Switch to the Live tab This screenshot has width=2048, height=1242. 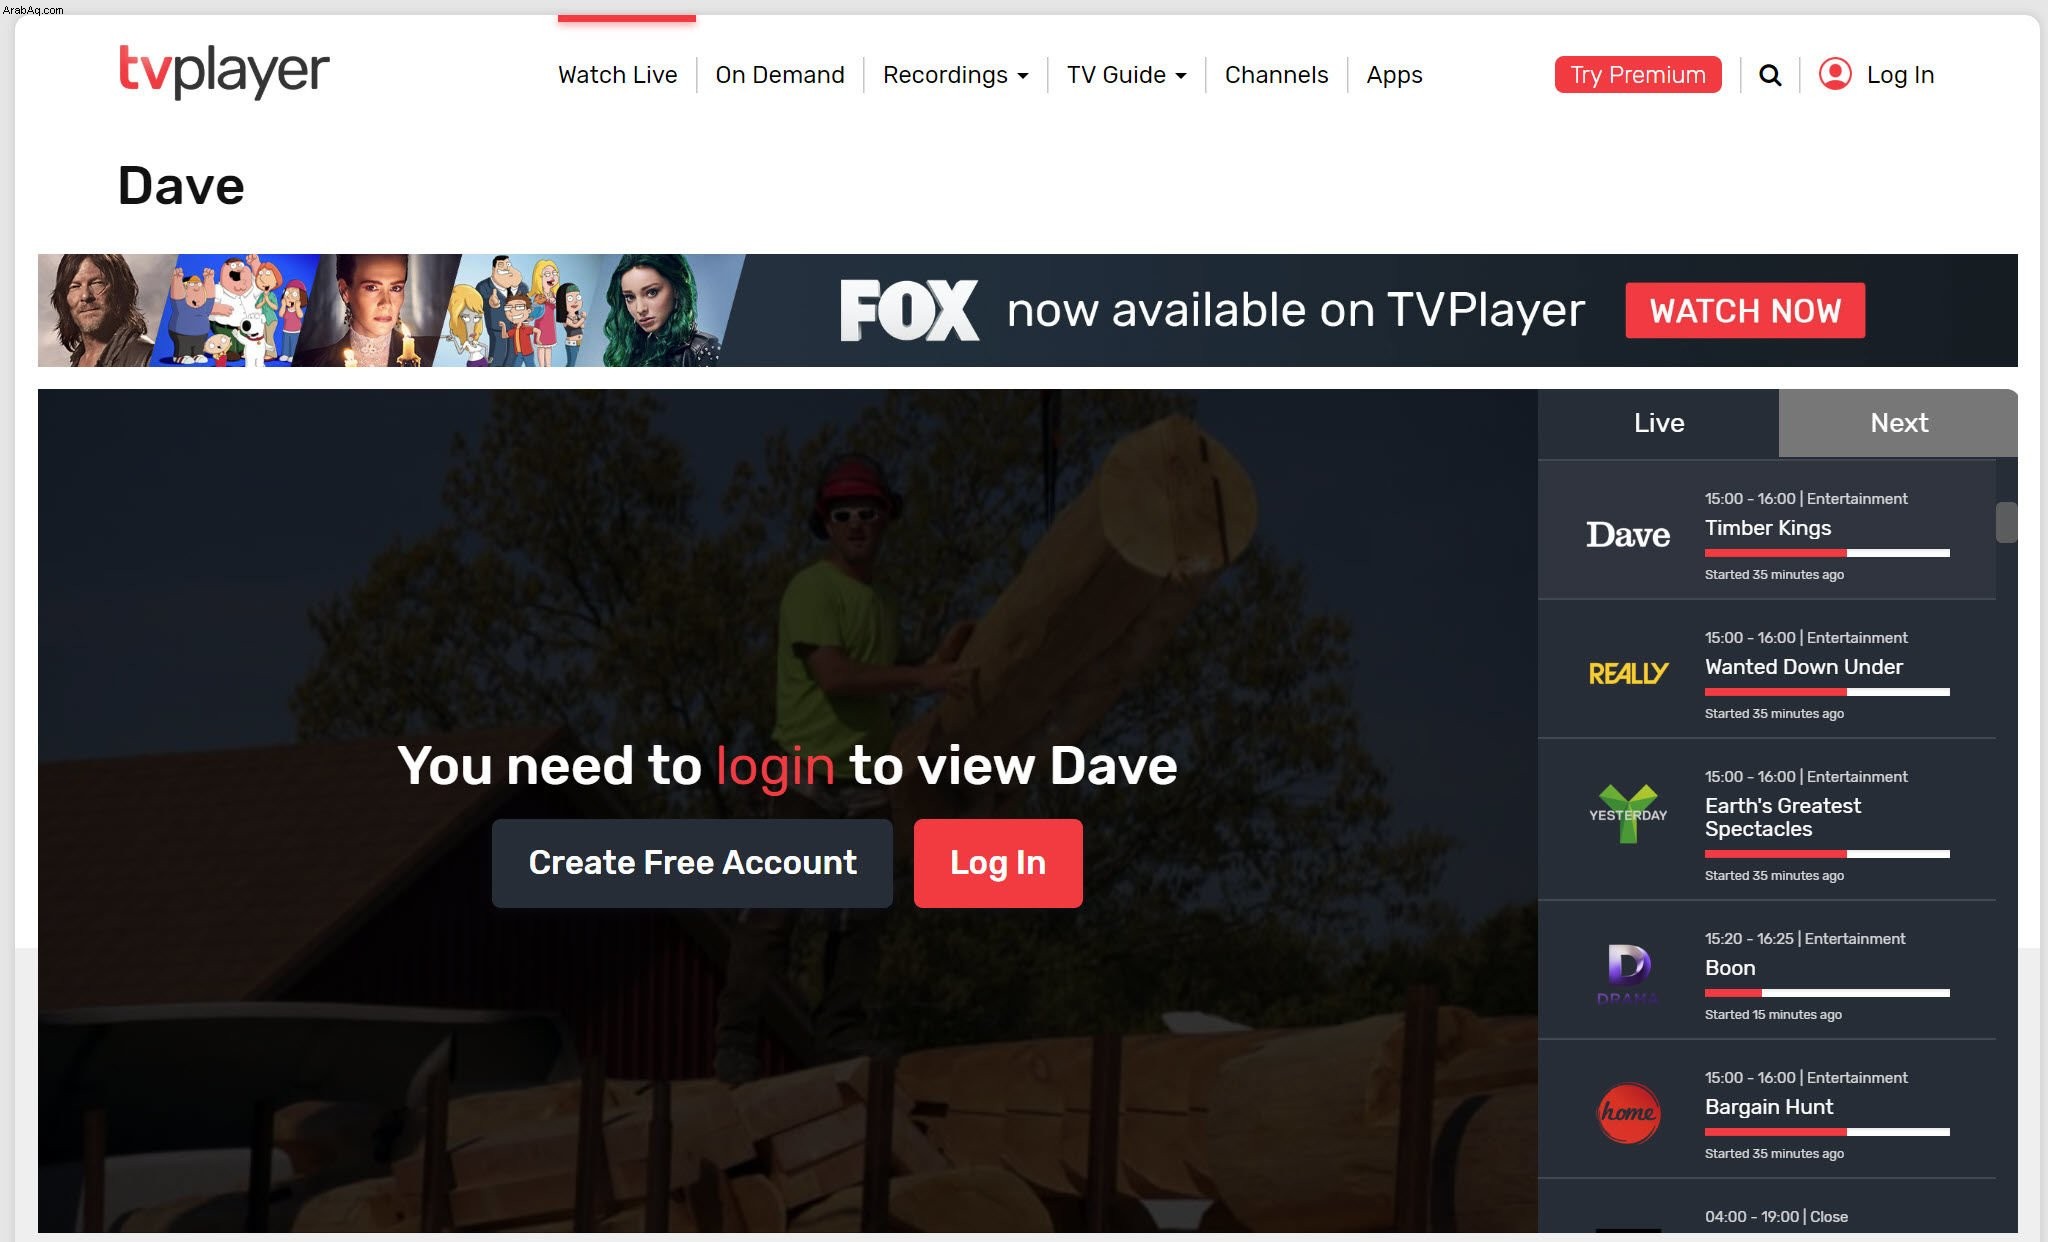[x=1658, y=423]
